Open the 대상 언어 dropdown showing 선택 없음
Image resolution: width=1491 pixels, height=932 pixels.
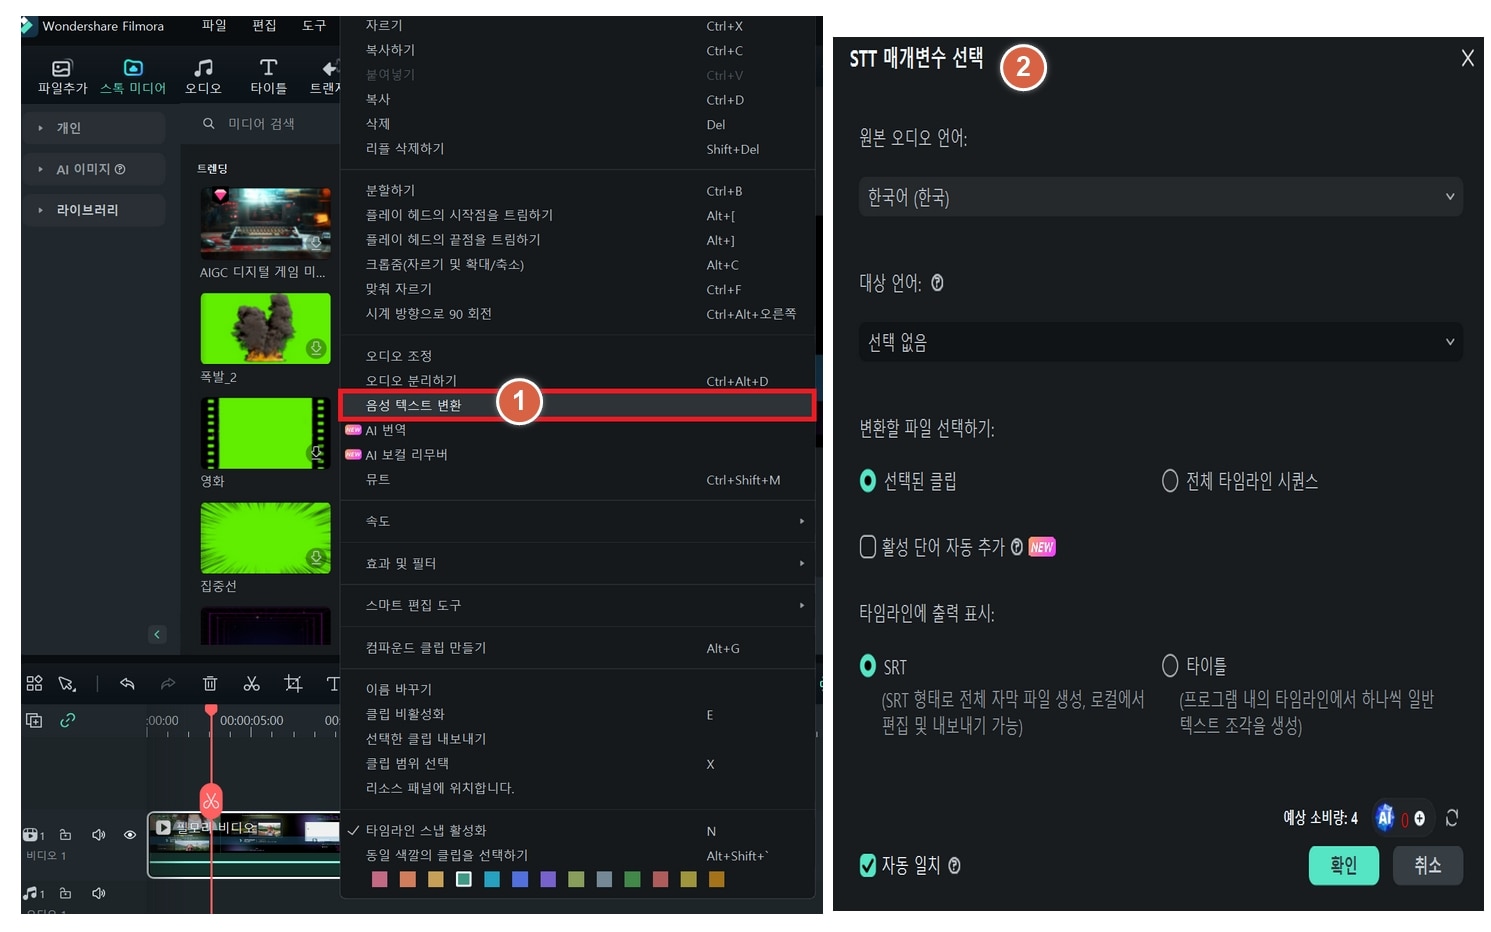(1160, 342)
